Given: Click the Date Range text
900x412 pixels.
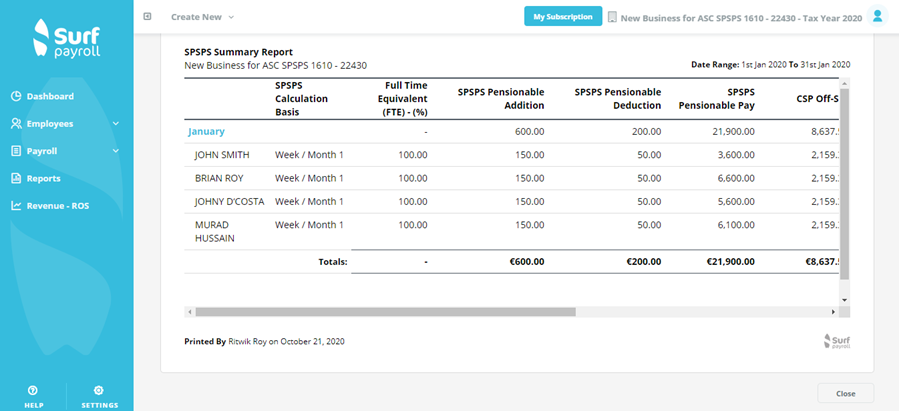Looking at the screenshot, I should [771, 65].
